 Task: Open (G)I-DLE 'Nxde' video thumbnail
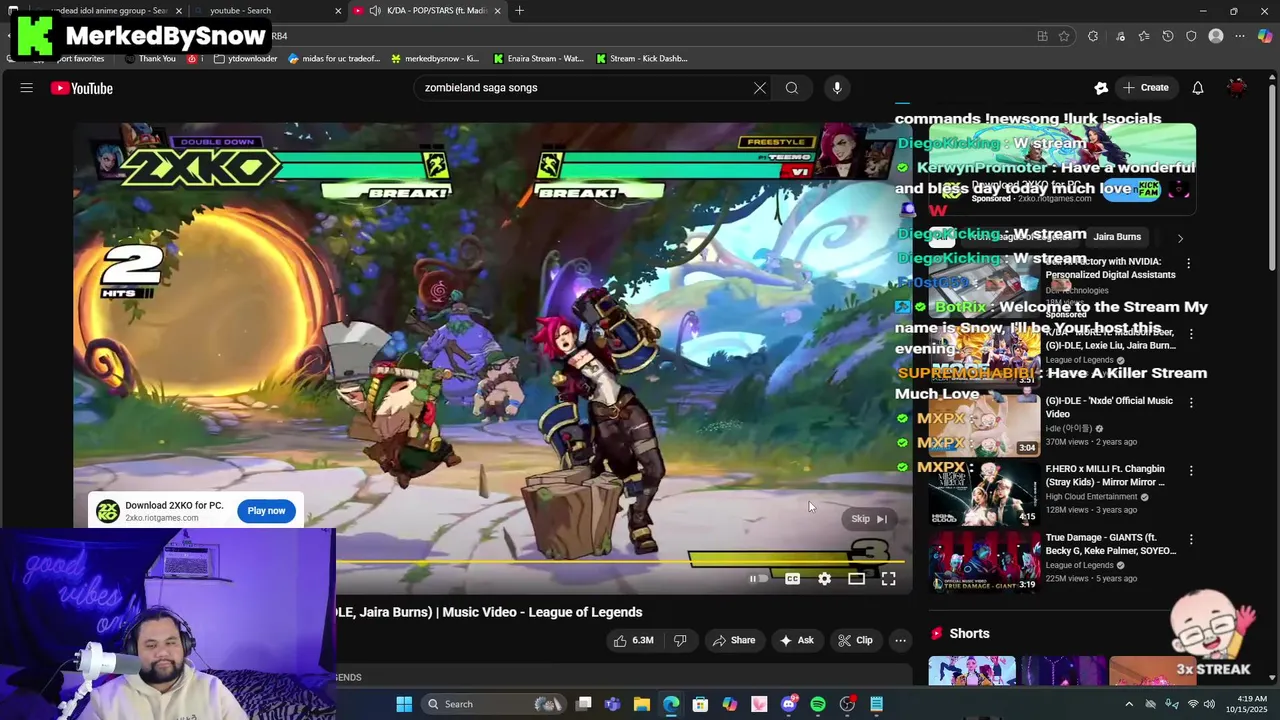pos(985,426)
